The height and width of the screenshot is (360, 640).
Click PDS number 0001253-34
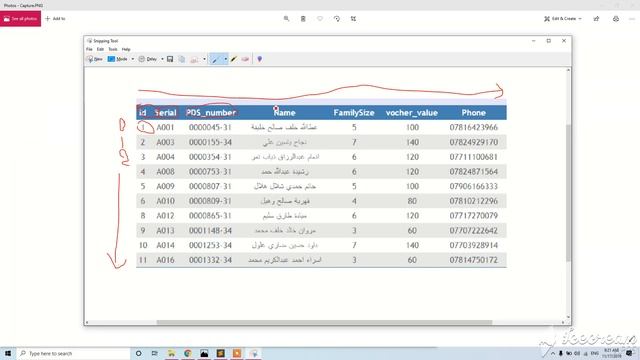pyautogui.click(x=210, y=245)
